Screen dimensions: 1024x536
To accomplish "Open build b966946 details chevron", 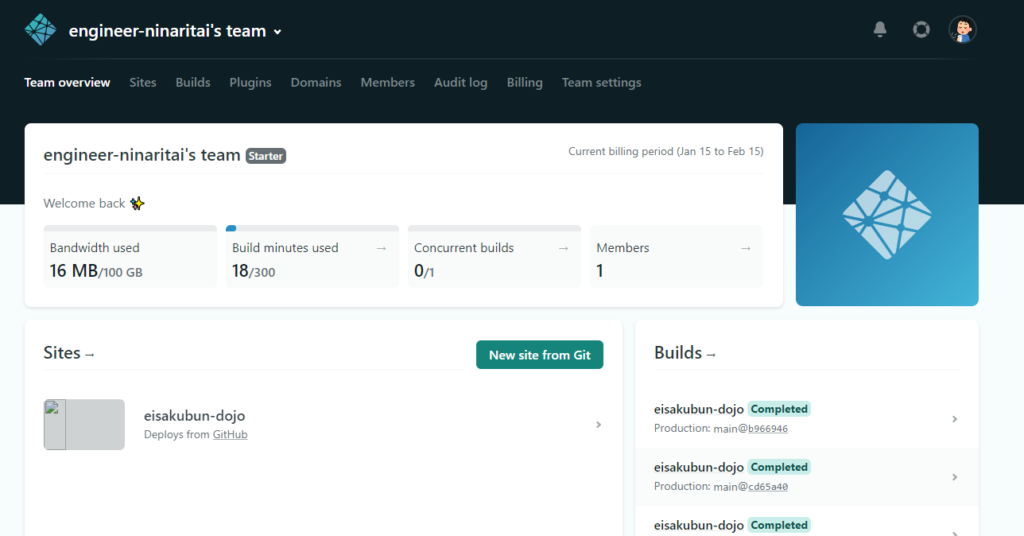I will click(955, 419).
